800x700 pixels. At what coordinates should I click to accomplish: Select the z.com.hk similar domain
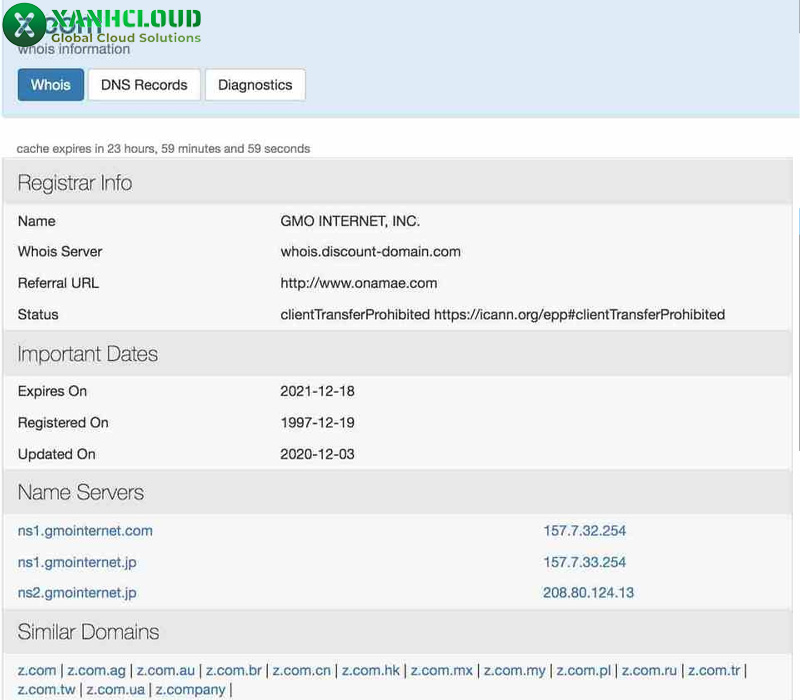coord(371,670)
